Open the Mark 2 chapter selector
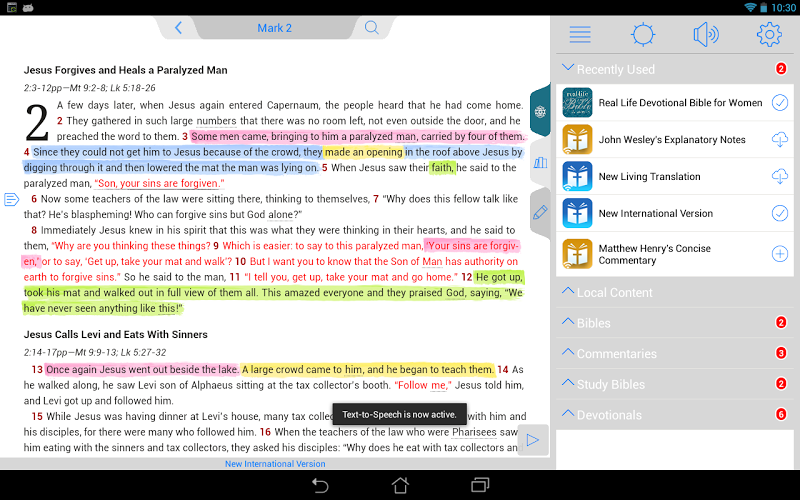 [274, 28]
